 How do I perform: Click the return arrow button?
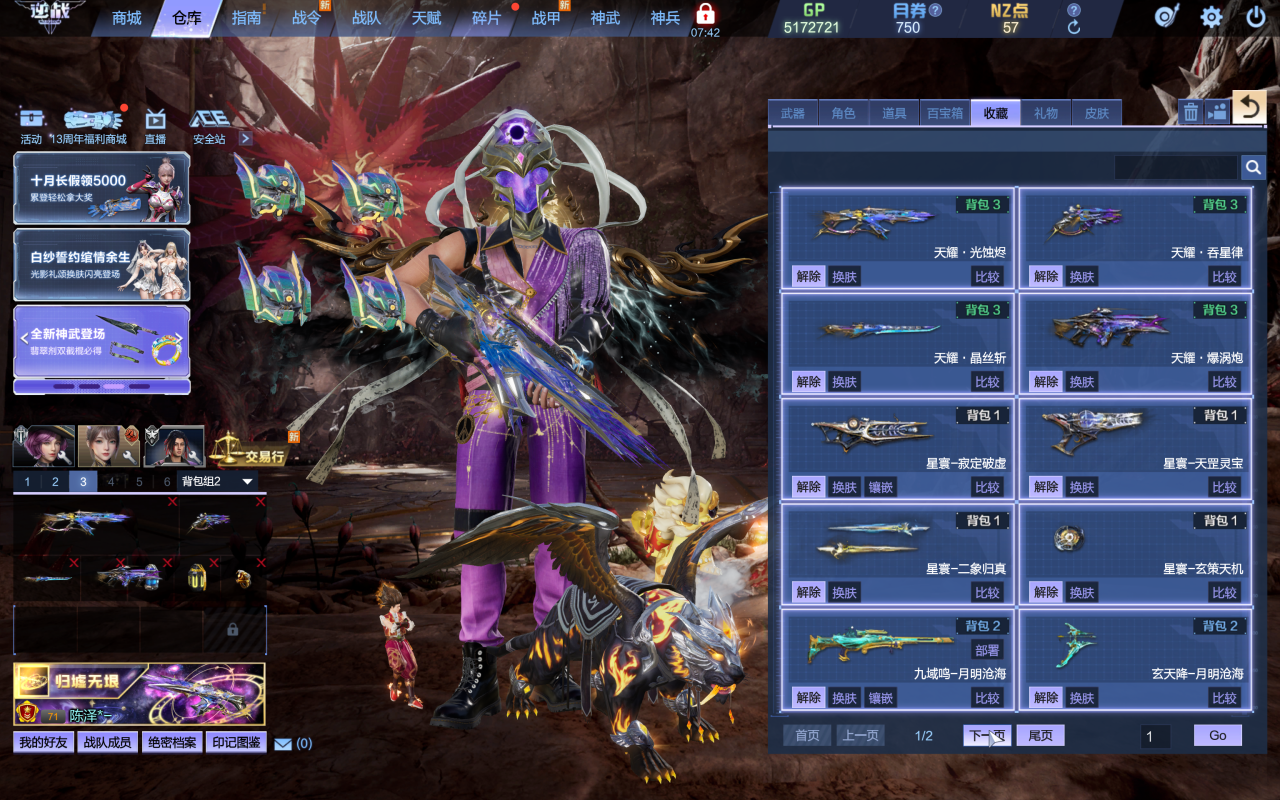(x=1249, y=107)
